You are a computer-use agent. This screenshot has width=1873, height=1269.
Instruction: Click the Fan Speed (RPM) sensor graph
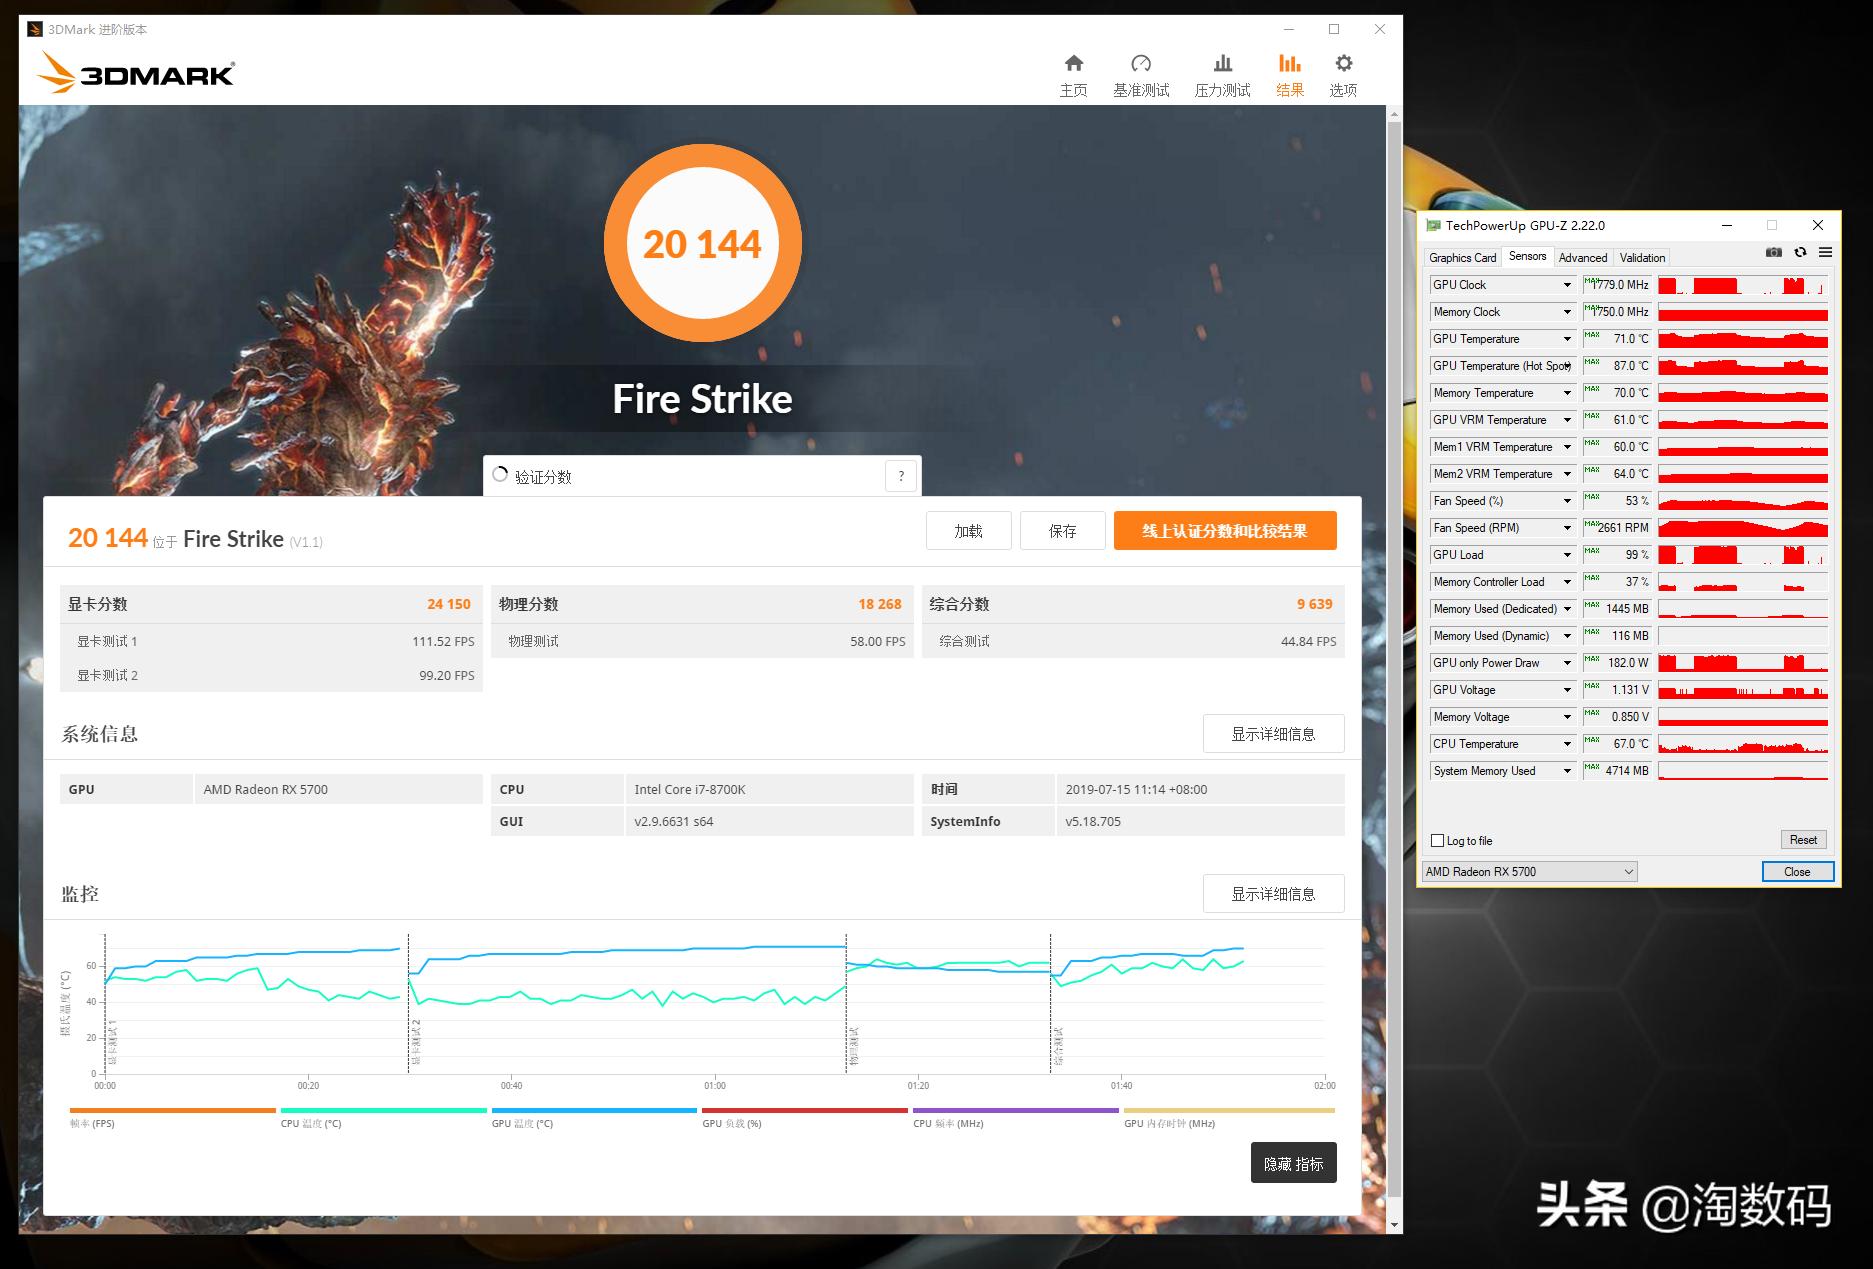(1743, 528)
